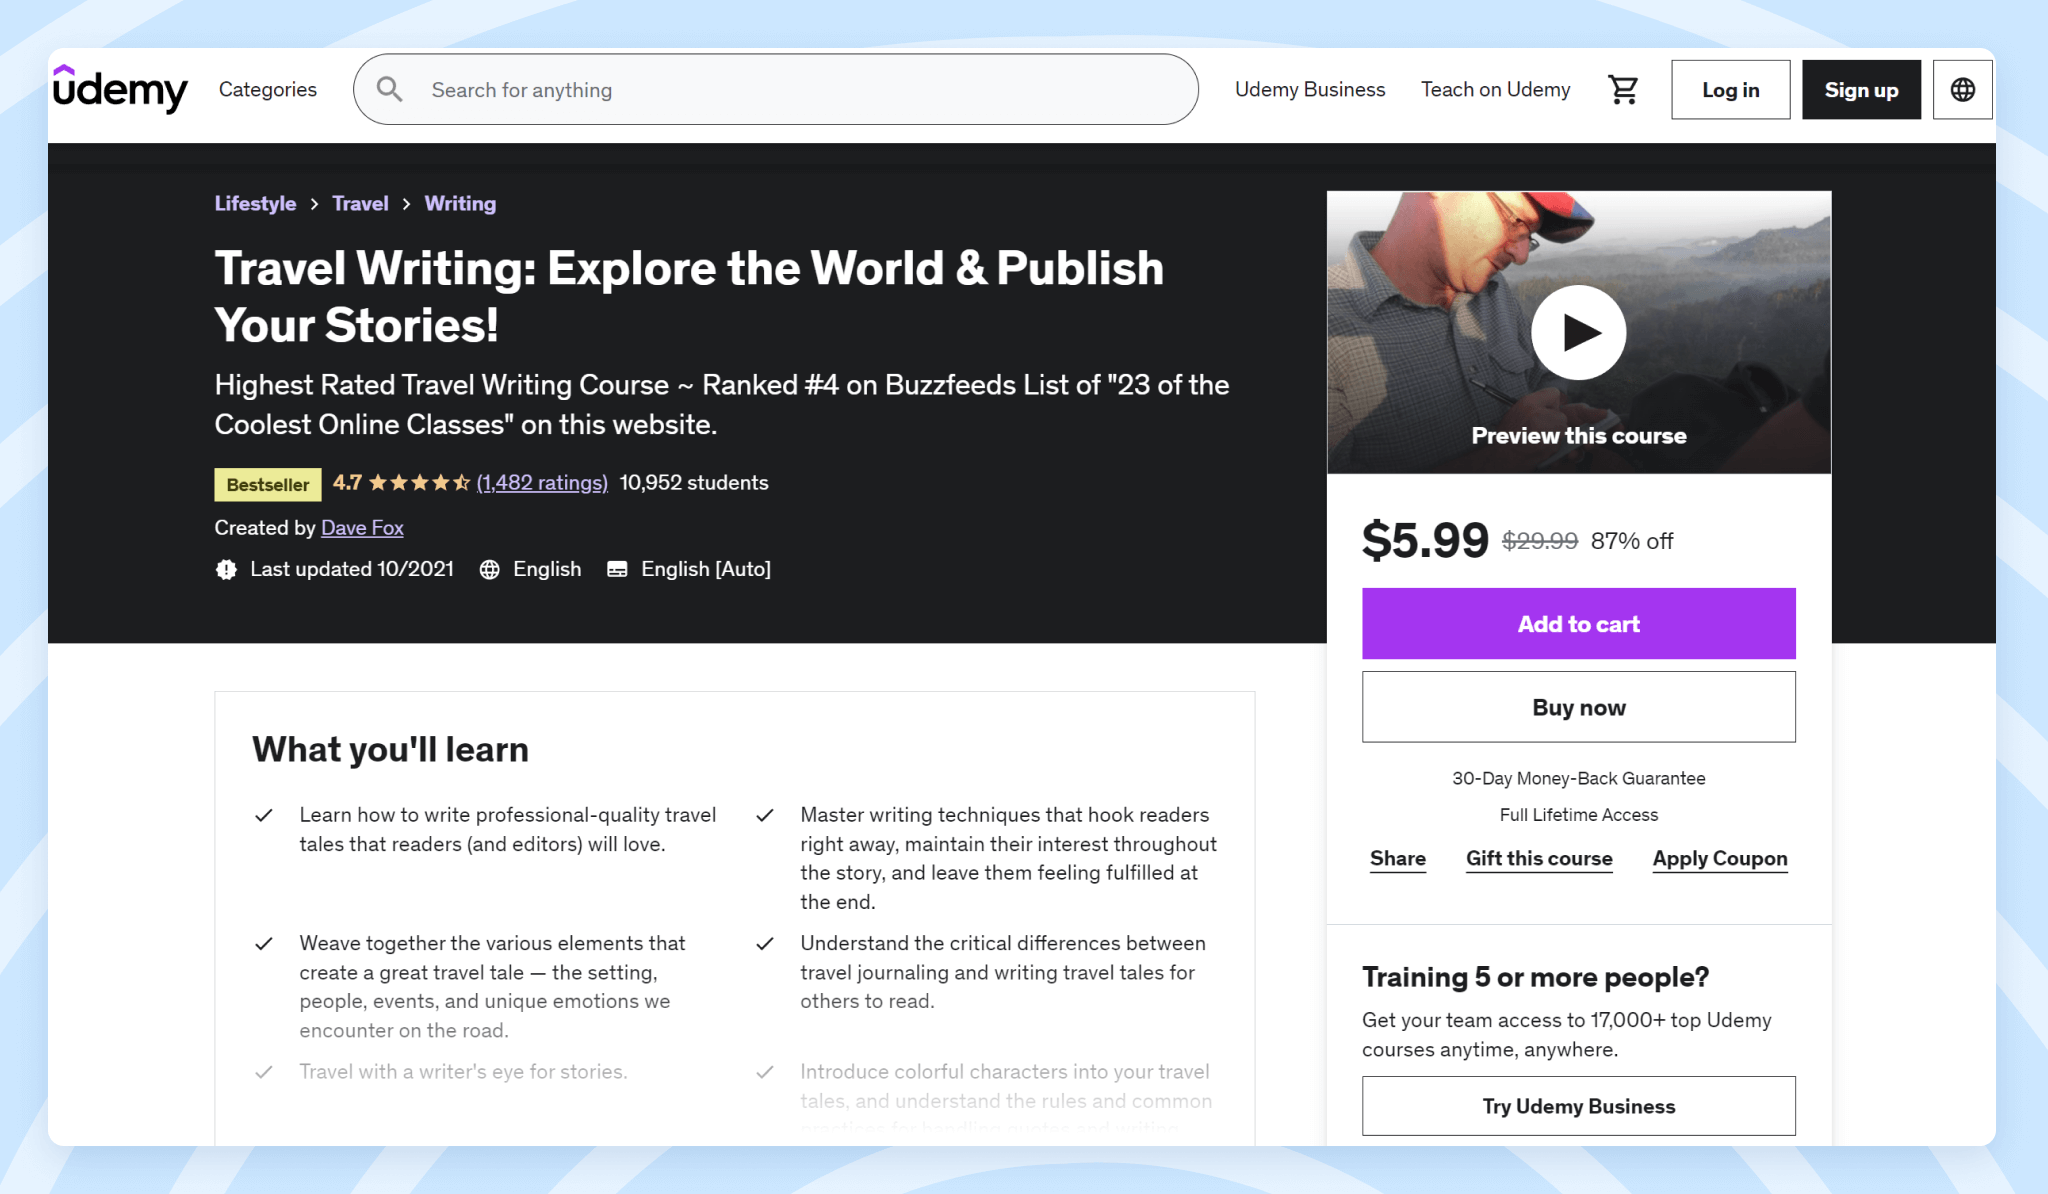Click the captions icon beside English [Auto]

[617, 569]
